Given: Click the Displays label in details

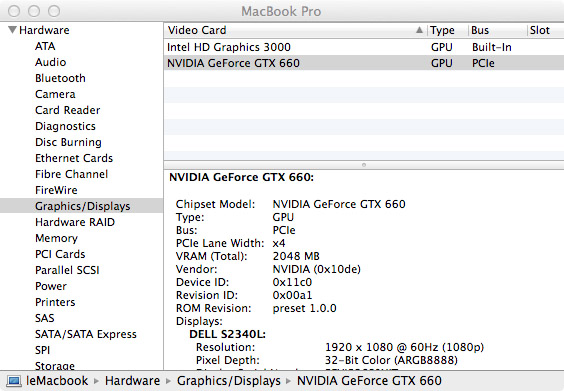Looking at the screenshot, I should coord(199,321).
